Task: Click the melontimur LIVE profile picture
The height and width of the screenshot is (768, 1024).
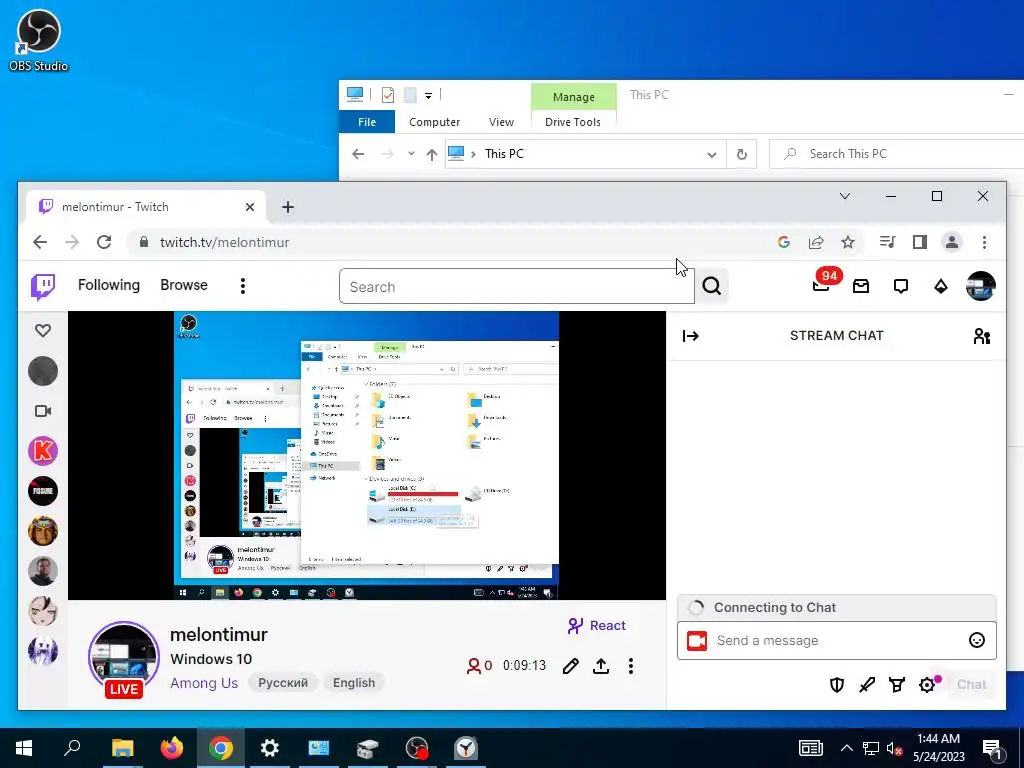Action: (x=124, y=658)
